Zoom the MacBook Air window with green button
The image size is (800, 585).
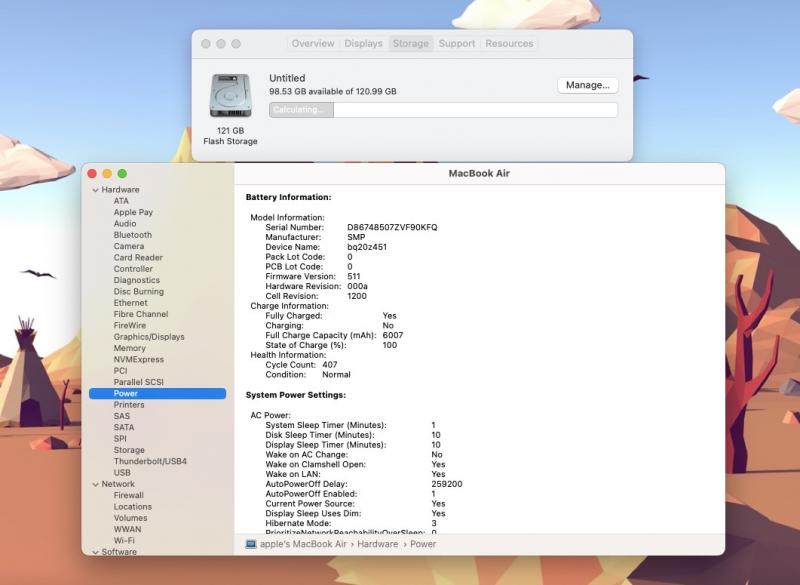coord(122,174)
